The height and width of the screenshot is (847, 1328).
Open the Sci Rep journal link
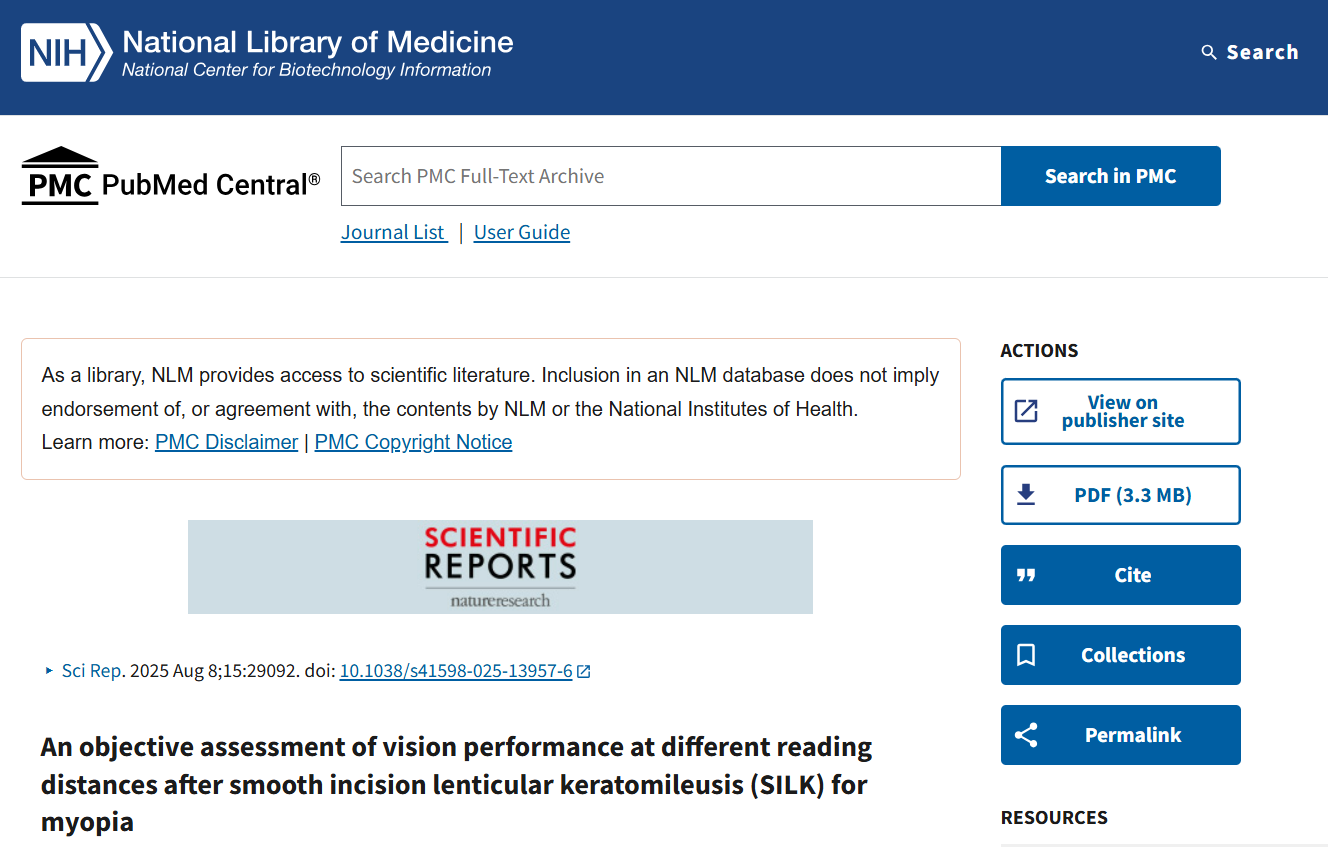(x=91, y=670)
